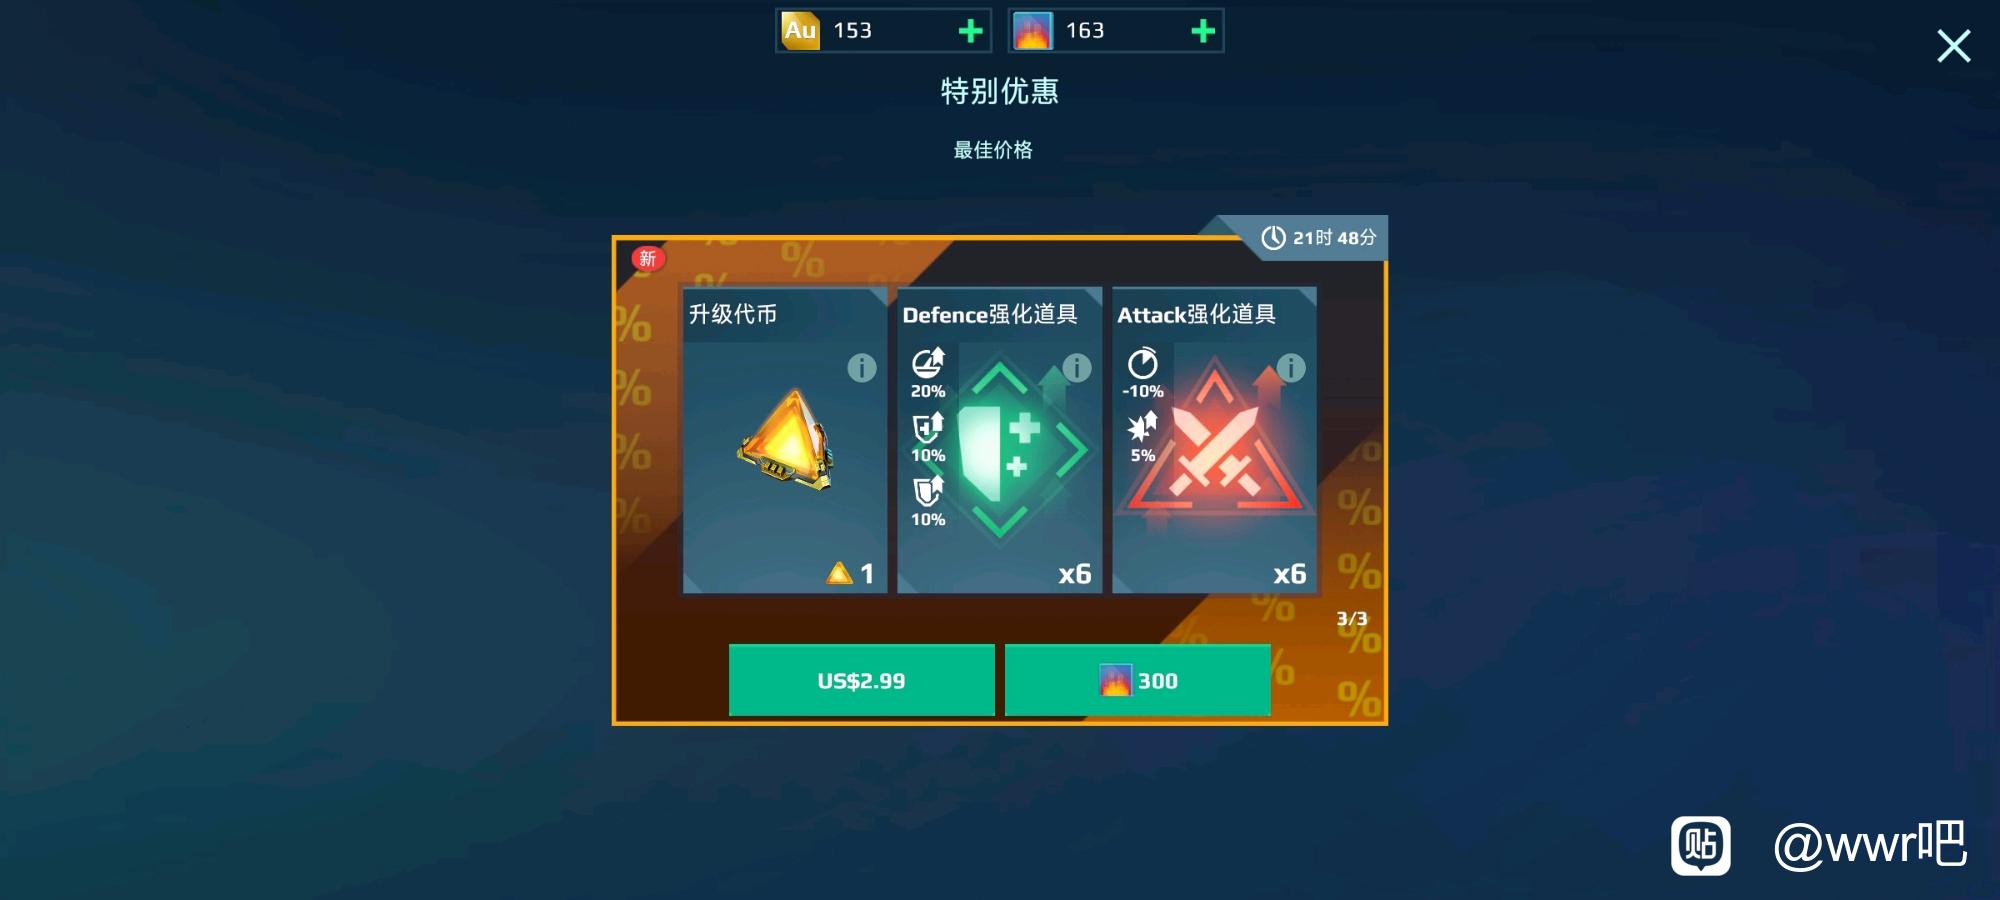Add more Au gold currency
This screenshot has width=2000, height=900.
pyautogui.click(x=970, y=31)
